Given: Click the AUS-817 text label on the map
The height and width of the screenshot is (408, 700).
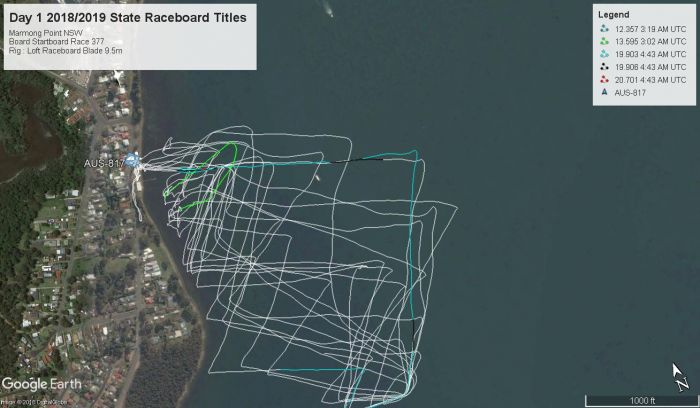Looking at the screenshot, I should (104, 163).
